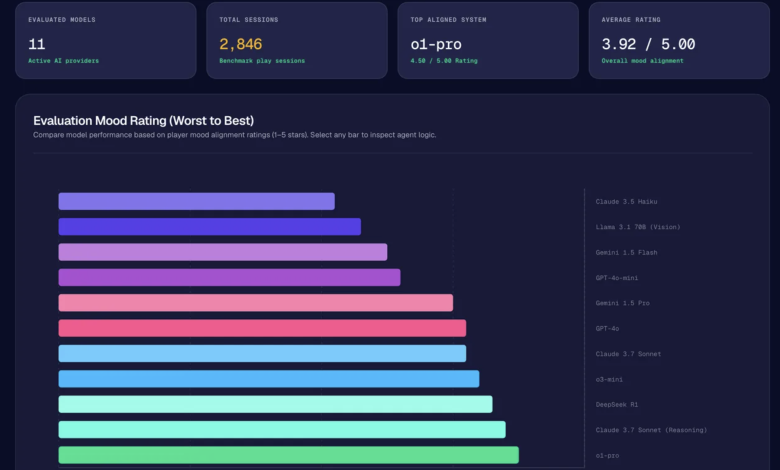Click the 'Claude 3.7 Sonnet (Reasoning)' label

(651, 430)
